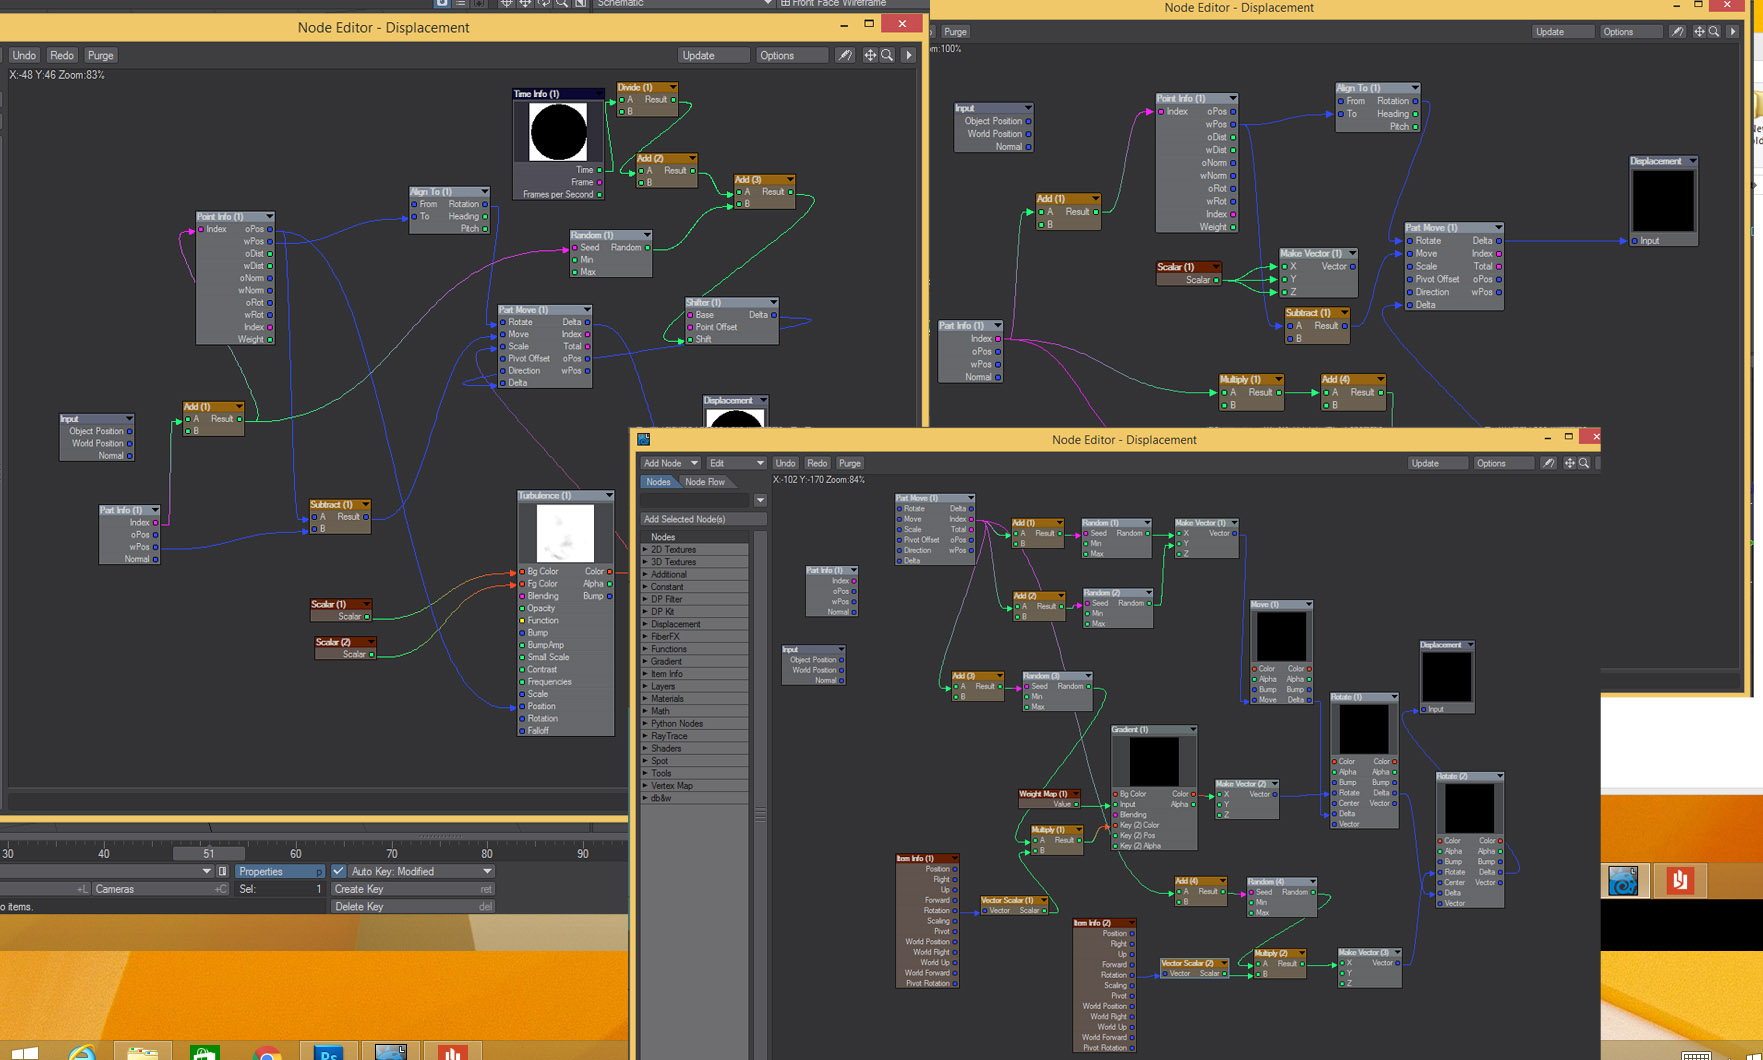Collapse the Gradient (1) node
1763x1060 pixels.
pyautogui.click(x=1191, y=730)
